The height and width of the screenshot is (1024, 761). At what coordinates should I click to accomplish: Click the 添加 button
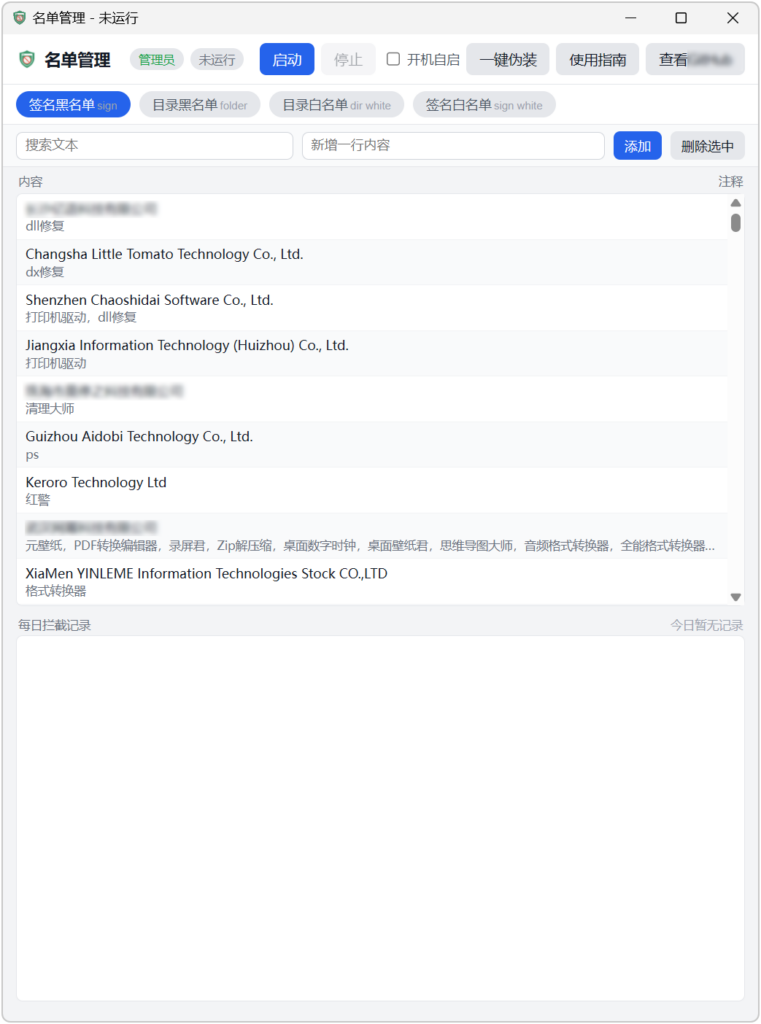(637, 146)
